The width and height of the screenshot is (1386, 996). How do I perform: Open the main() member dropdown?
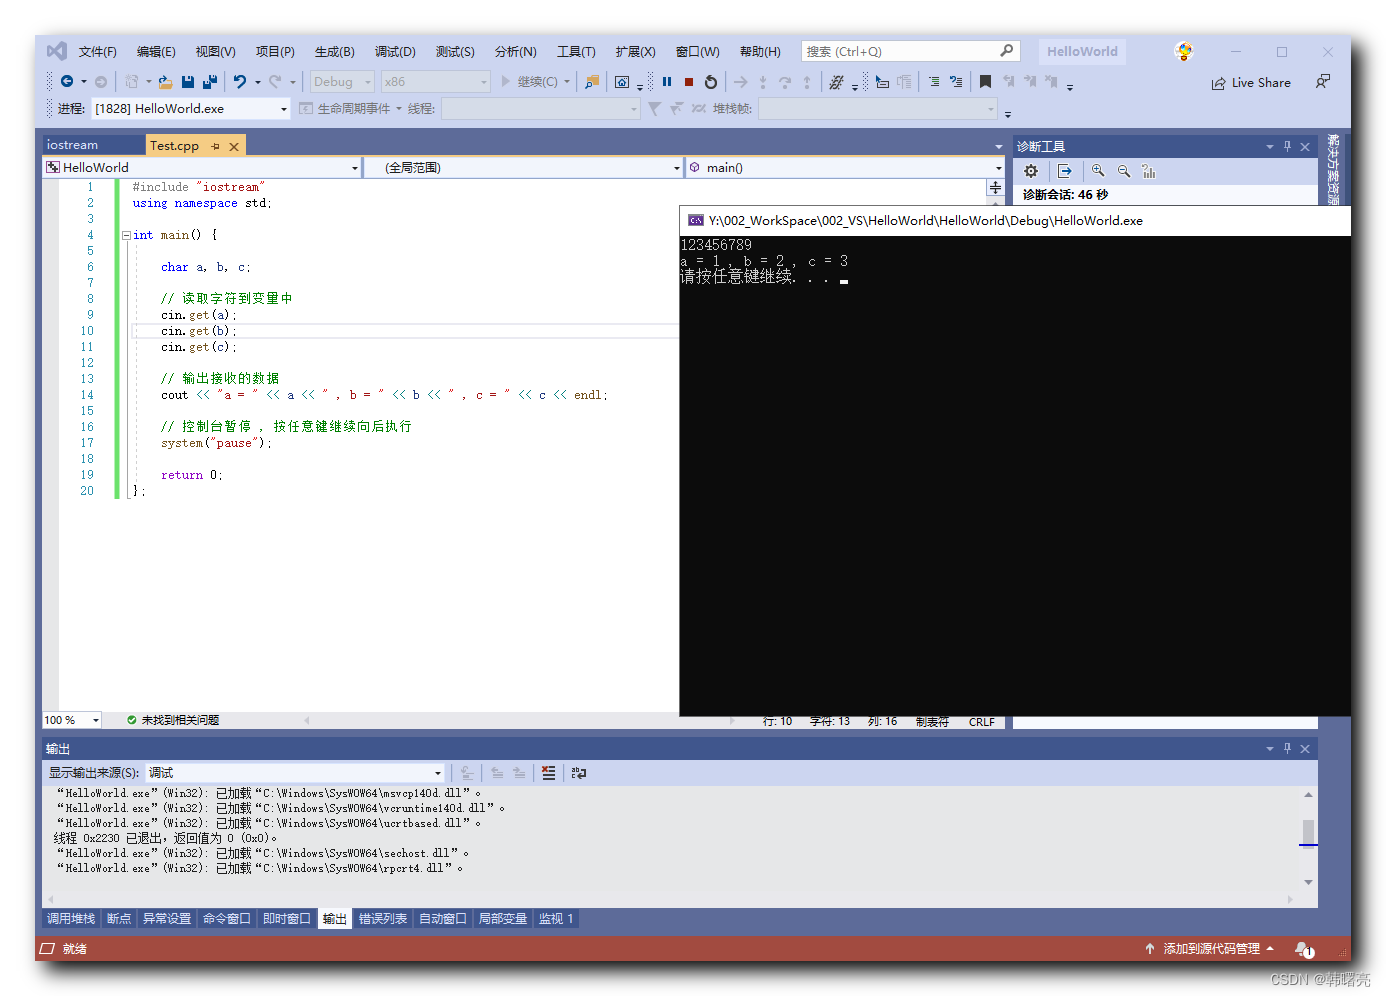click(x=845, y=168)
